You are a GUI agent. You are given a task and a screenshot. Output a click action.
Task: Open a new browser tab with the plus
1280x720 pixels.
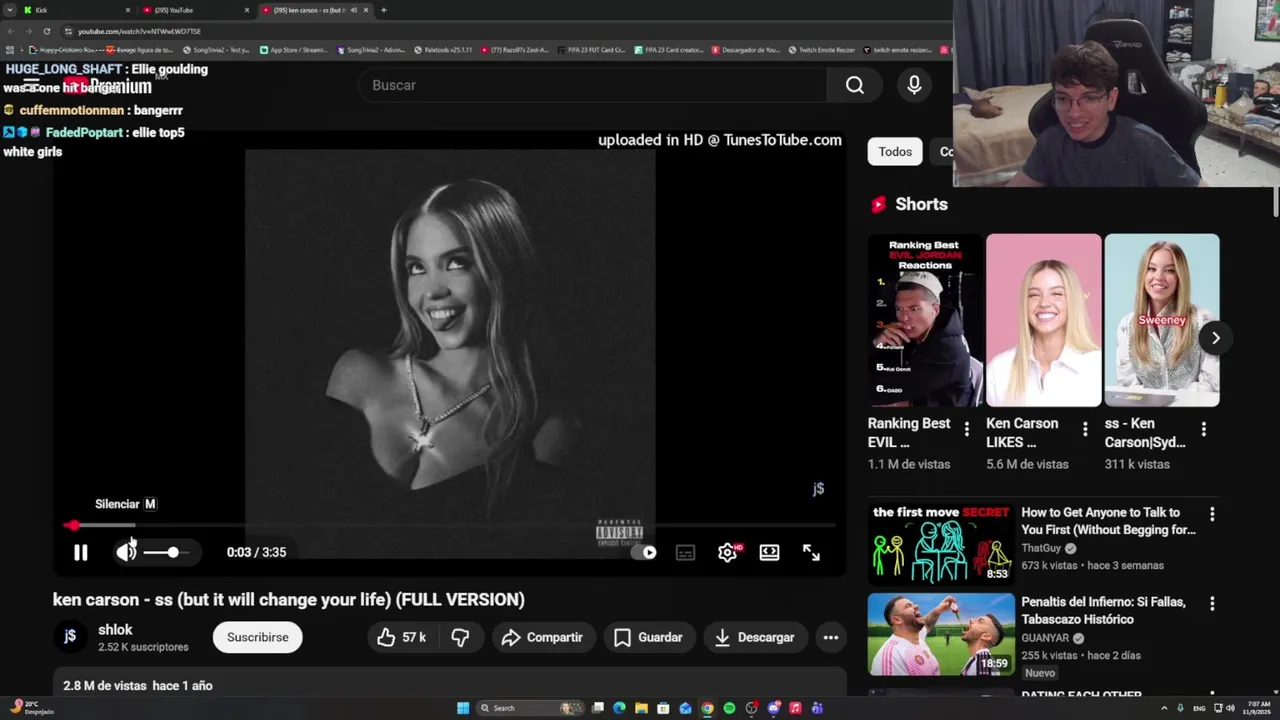click(x=384, y=10)
